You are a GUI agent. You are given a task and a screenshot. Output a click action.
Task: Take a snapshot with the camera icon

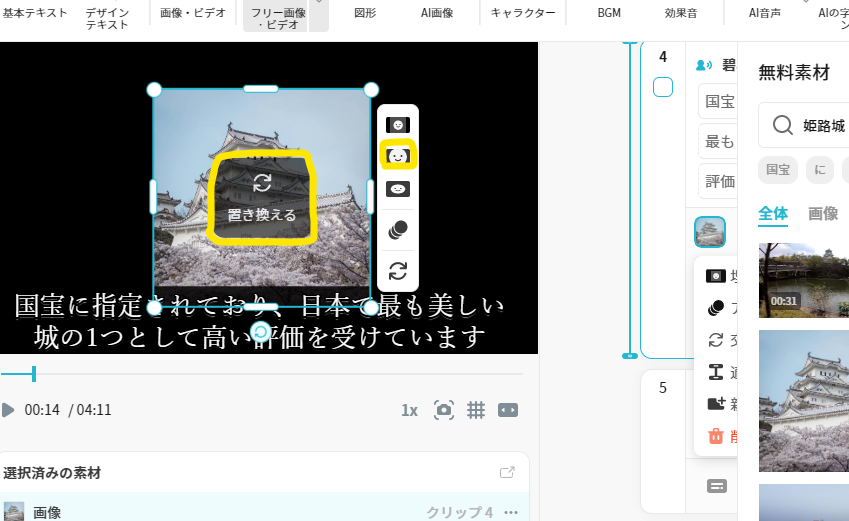pos(444,410)
